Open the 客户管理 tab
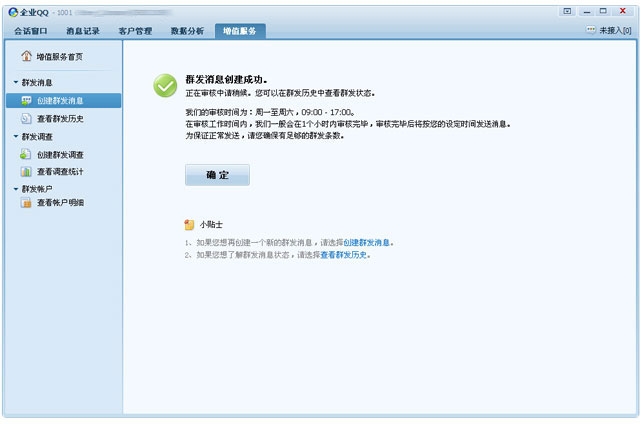642x424 pixels. 135,31
